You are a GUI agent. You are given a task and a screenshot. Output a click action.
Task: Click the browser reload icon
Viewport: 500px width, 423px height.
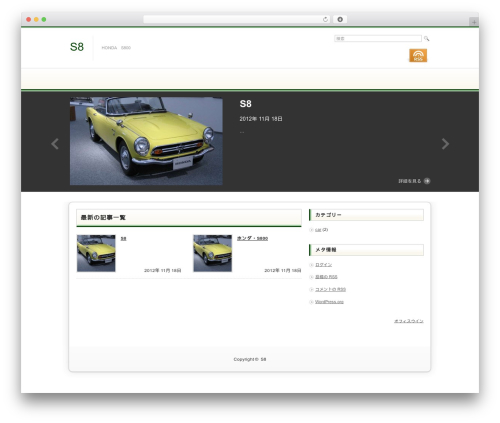[325, 20]
